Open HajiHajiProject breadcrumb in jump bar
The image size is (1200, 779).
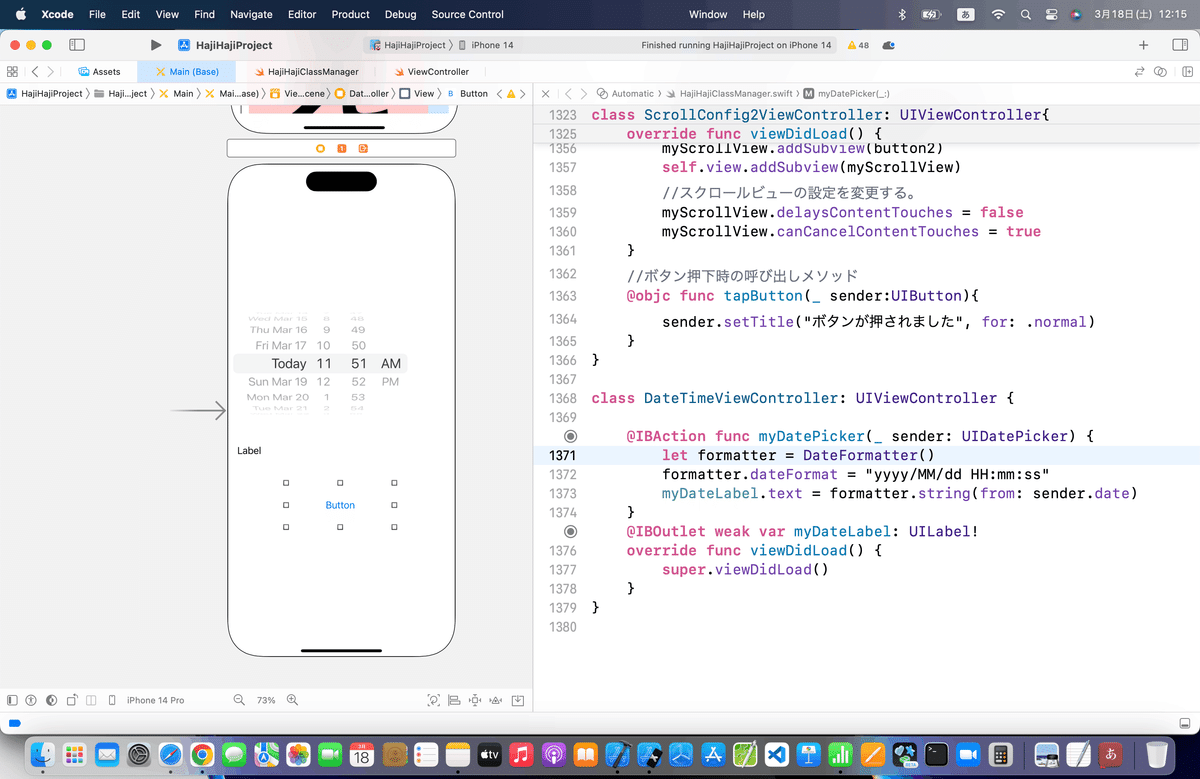pyautogui.click(x=44, y=93)
